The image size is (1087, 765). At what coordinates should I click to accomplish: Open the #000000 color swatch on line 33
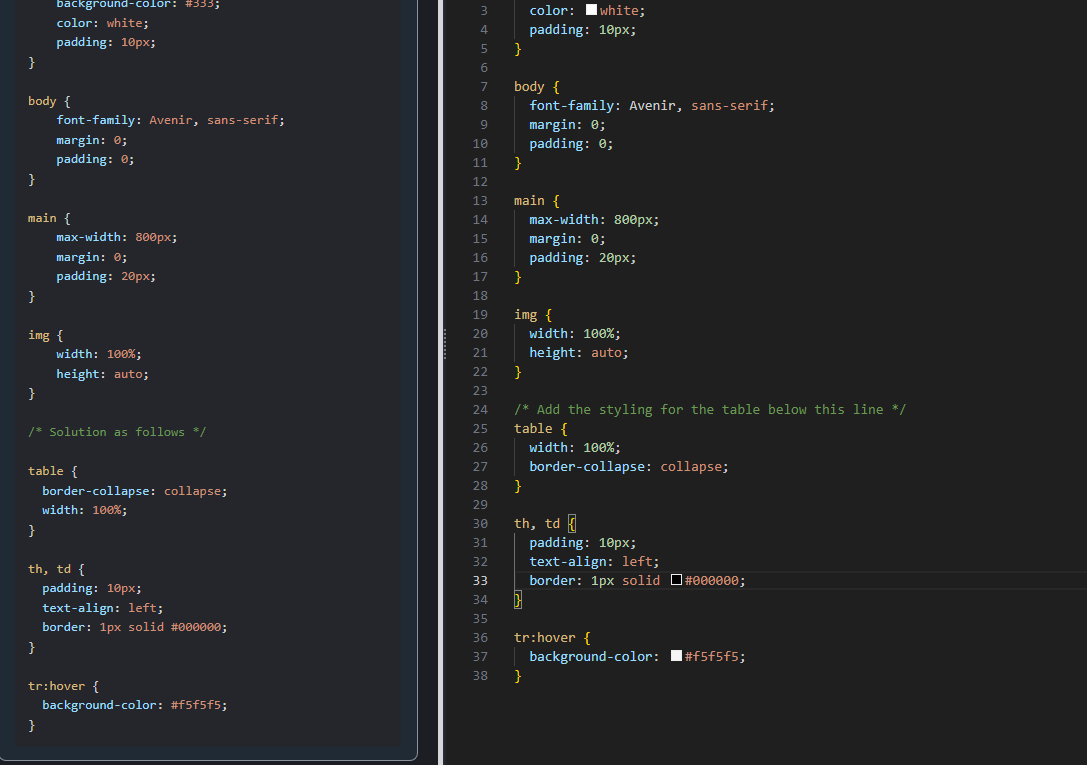coord(677,580)
